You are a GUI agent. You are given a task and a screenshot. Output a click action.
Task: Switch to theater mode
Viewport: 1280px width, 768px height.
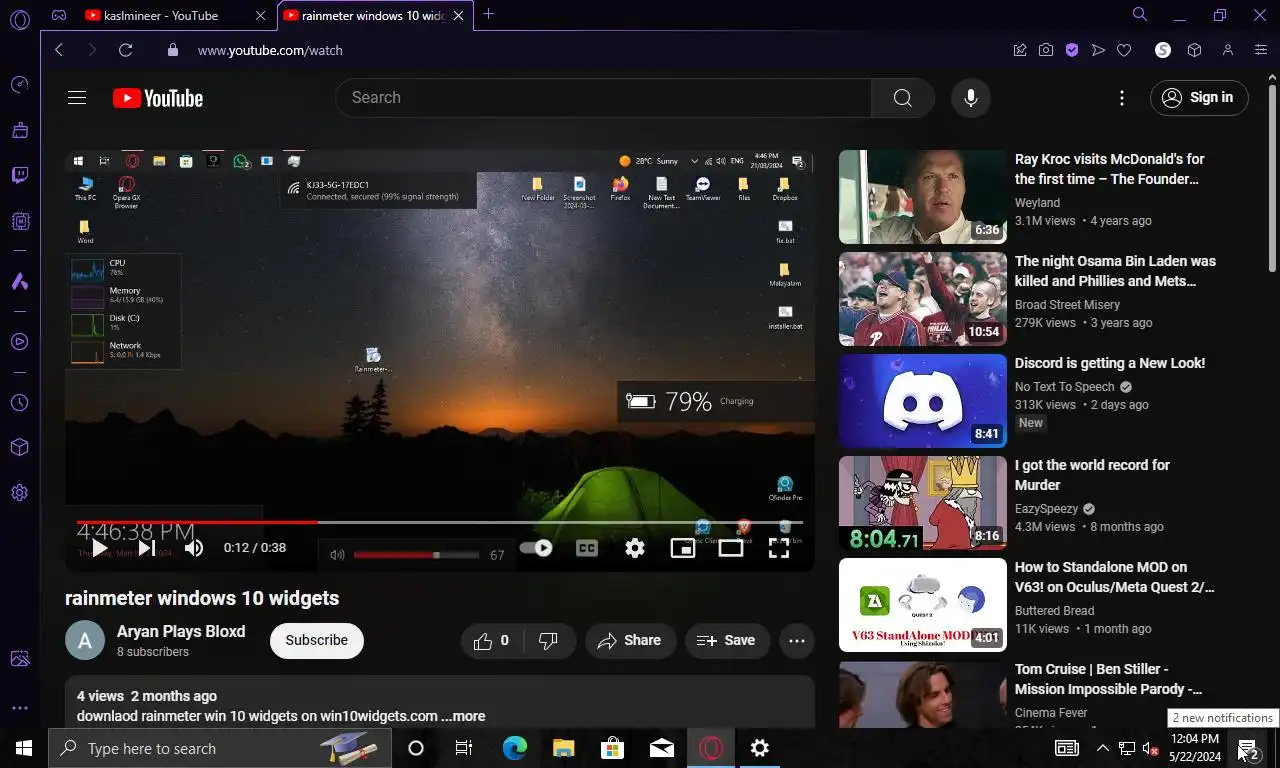click(731, 548)
